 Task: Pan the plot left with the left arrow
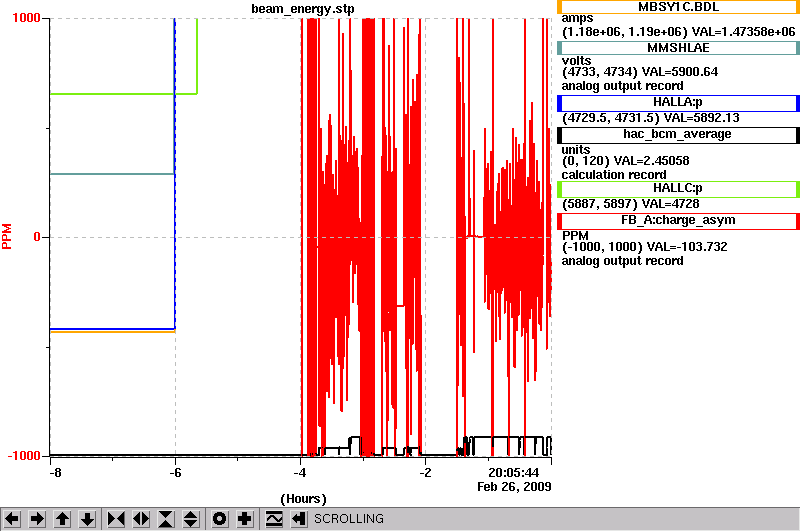coord(12,519)
